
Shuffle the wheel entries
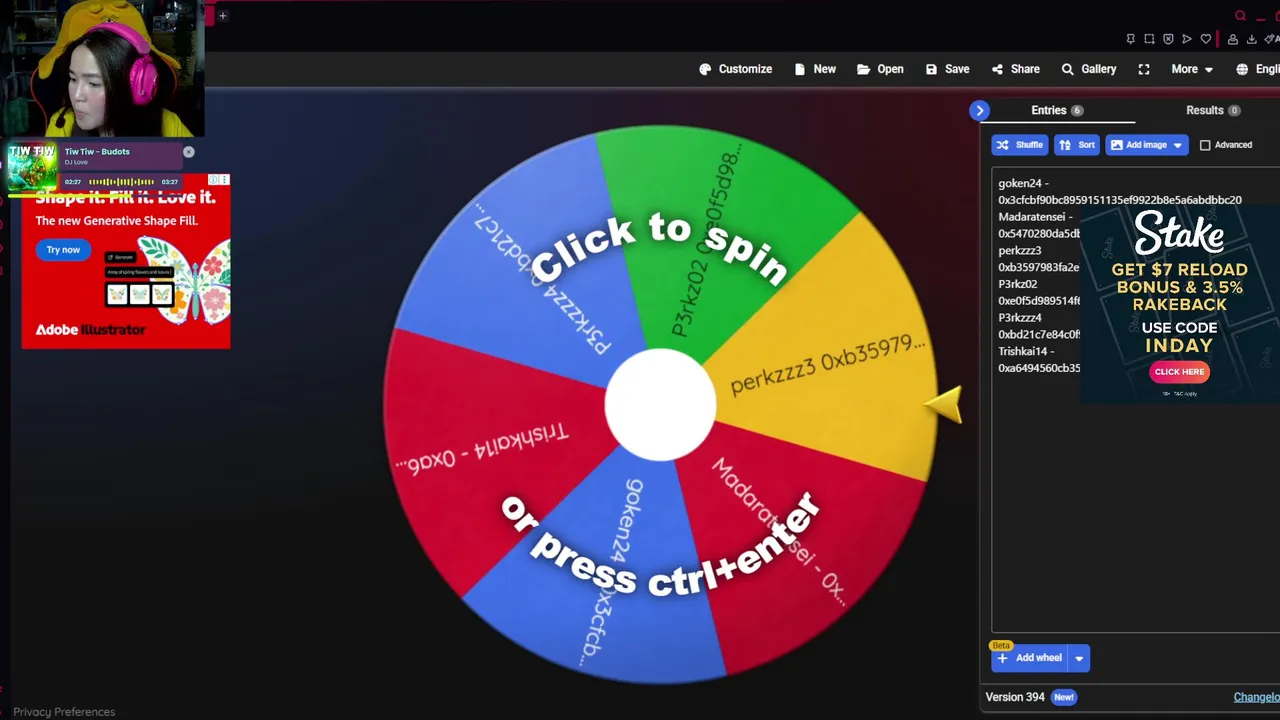[x=1020, y=145]
